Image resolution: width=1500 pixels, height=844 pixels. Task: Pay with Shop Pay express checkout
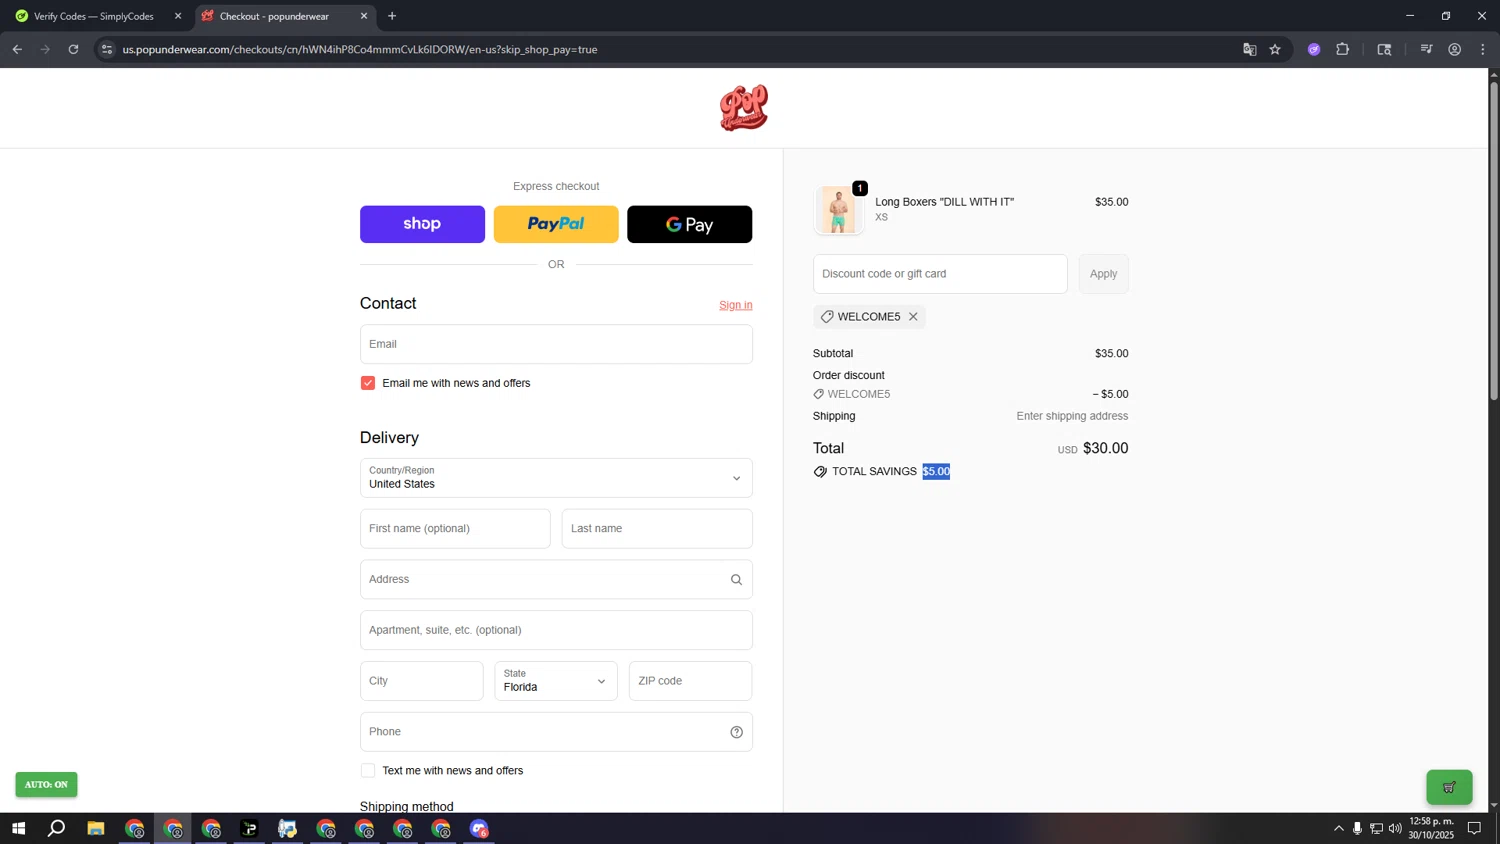click(x=422, y=224)
